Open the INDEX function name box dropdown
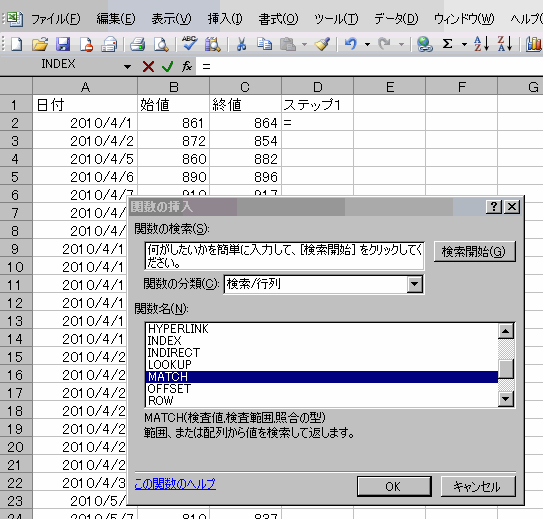 [127, 66]
